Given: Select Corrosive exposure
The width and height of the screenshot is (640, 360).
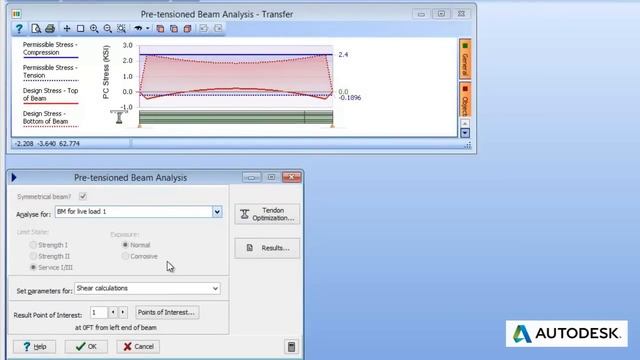Looking at the screenshot, I should click(125, 256).
